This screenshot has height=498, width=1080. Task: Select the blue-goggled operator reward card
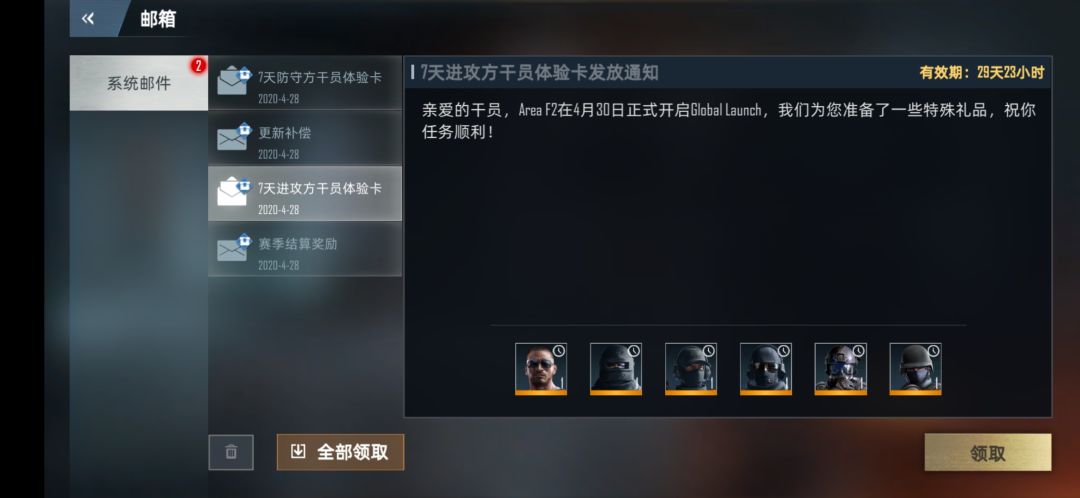[841, 369]
